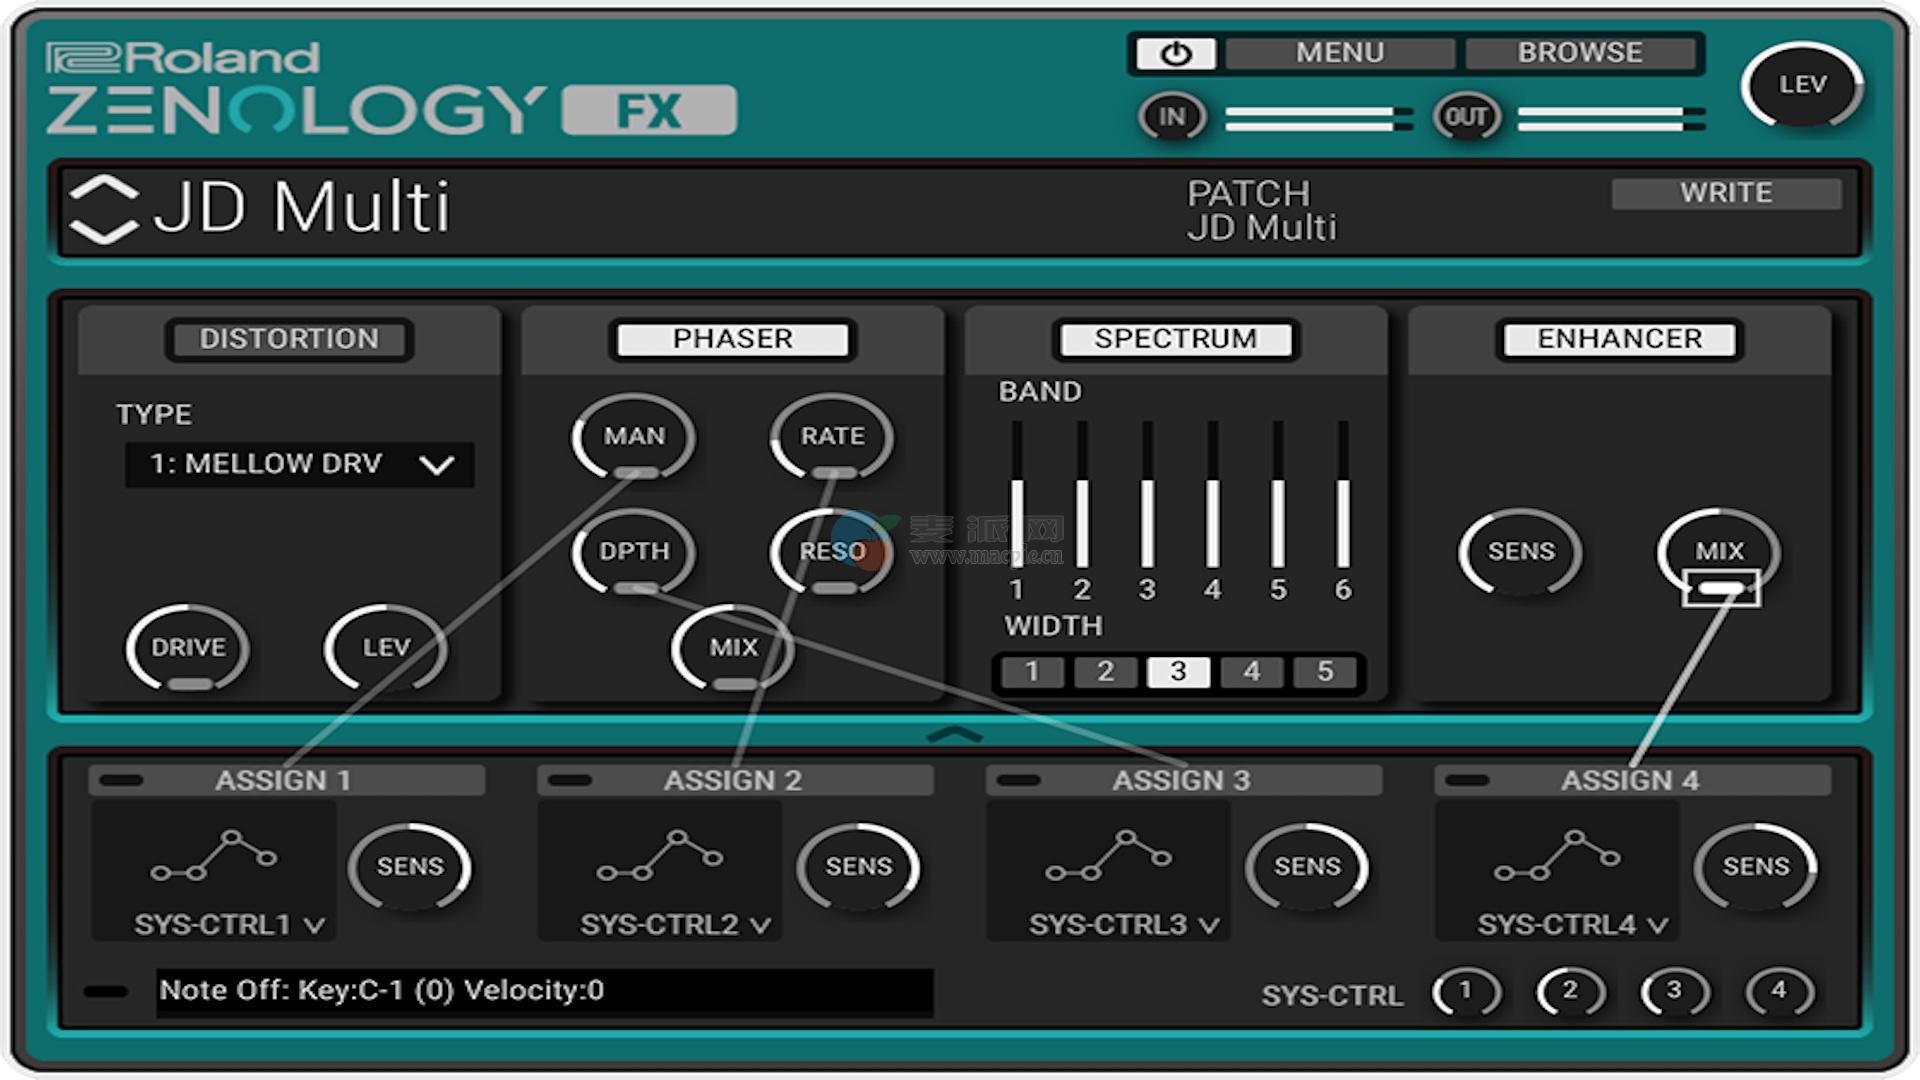The image size is (1920, 1080).
Task: Toggle the plugin power button
Action: click(1175, 53)
